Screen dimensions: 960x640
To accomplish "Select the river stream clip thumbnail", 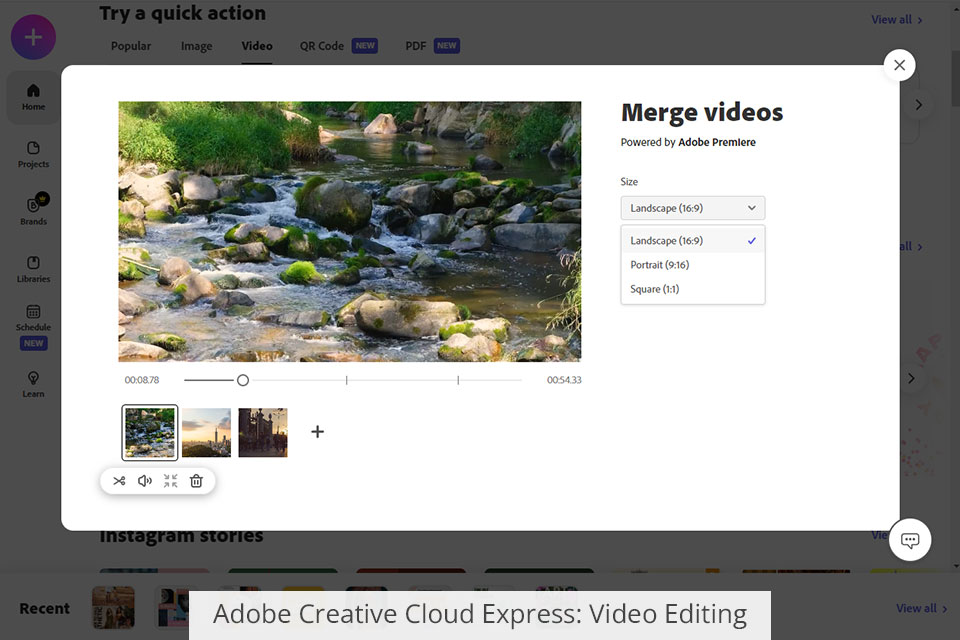I will click(x=150, y=432).
